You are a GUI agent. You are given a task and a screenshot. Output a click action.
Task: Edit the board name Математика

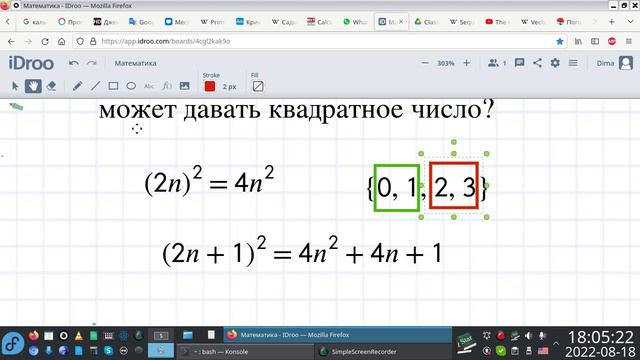point(135,63)
